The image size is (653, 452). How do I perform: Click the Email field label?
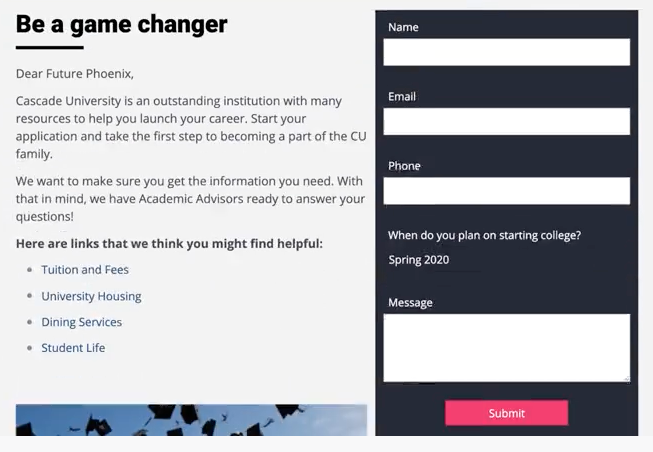(402, 96)
